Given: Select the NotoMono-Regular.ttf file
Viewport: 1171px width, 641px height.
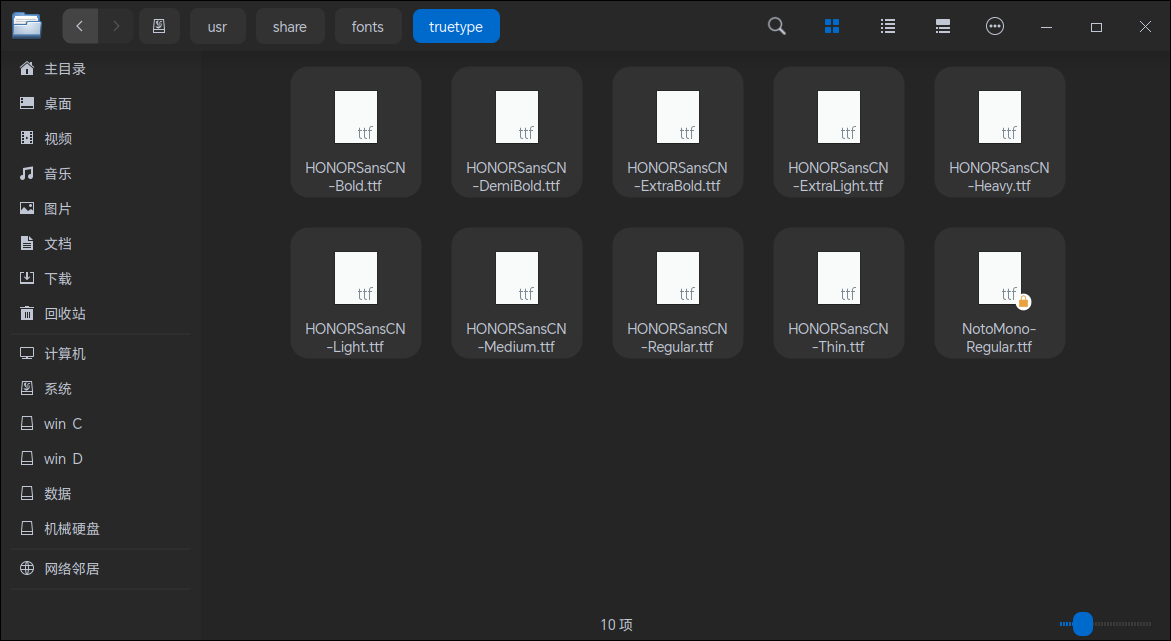Looking at the screenshot, I should tap(999, 292).
